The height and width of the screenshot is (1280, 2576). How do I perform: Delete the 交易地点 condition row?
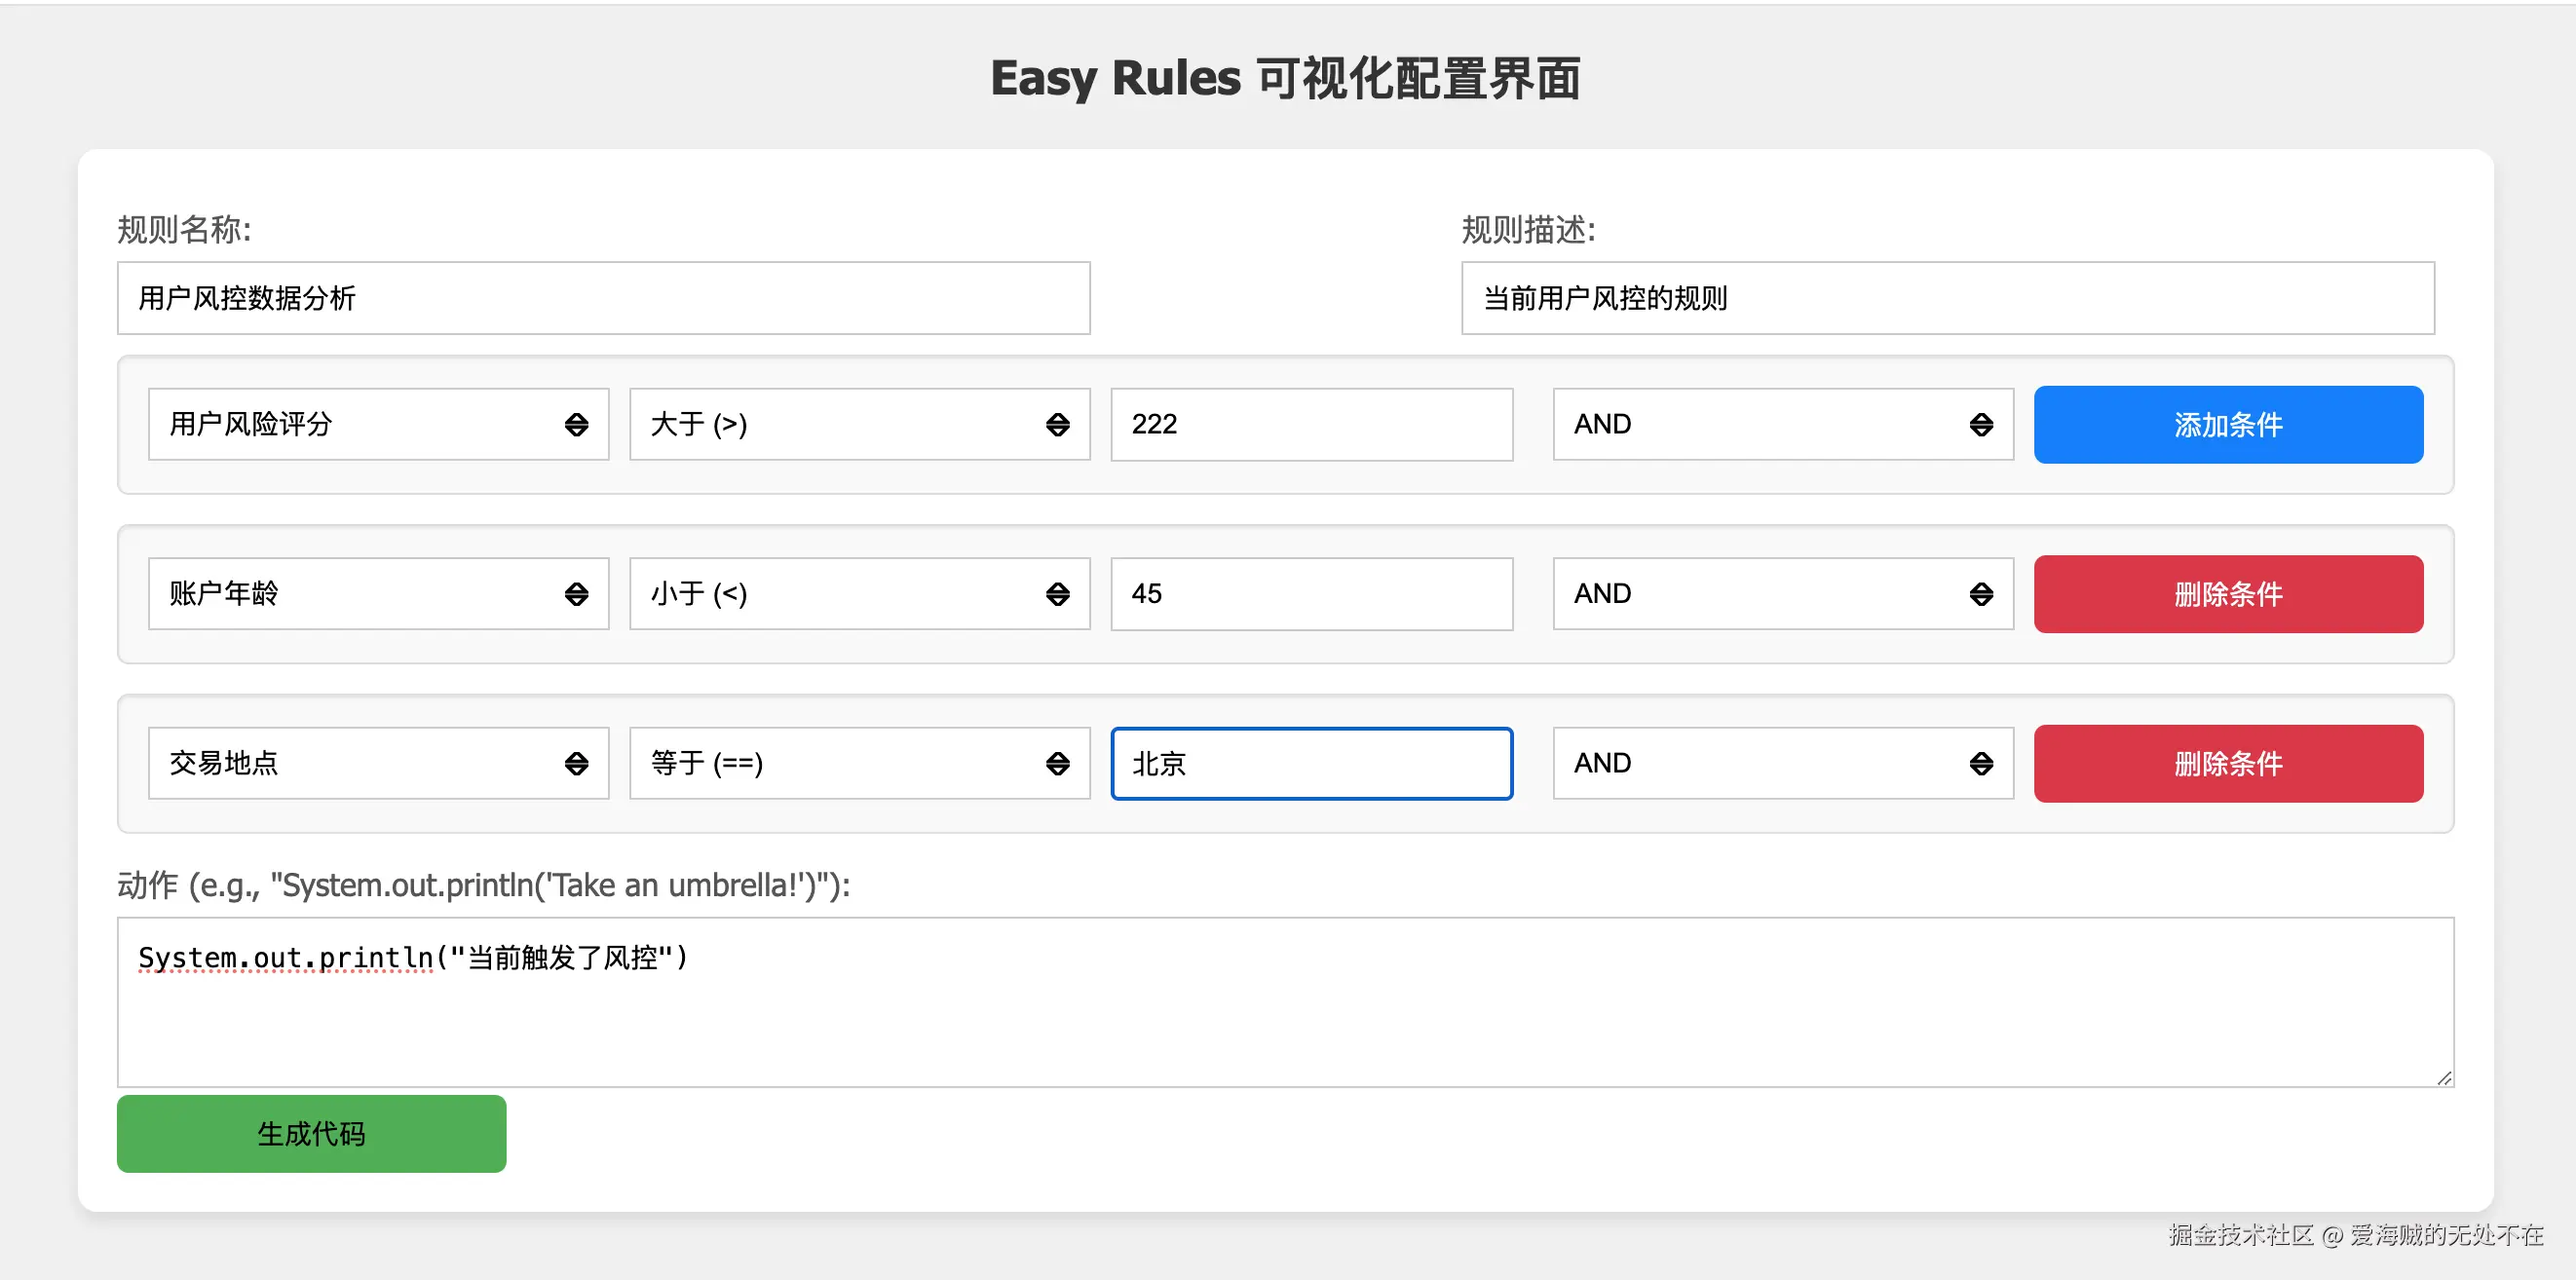tap(2227, 763)
